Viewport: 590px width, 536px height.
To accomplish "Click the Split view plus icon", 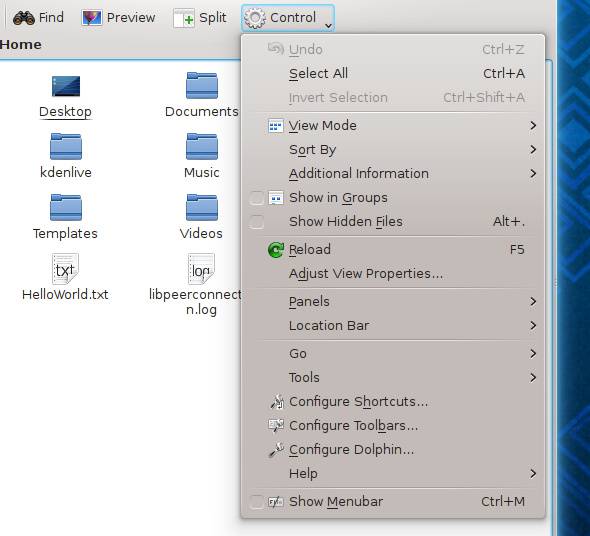I will point(184,18).
